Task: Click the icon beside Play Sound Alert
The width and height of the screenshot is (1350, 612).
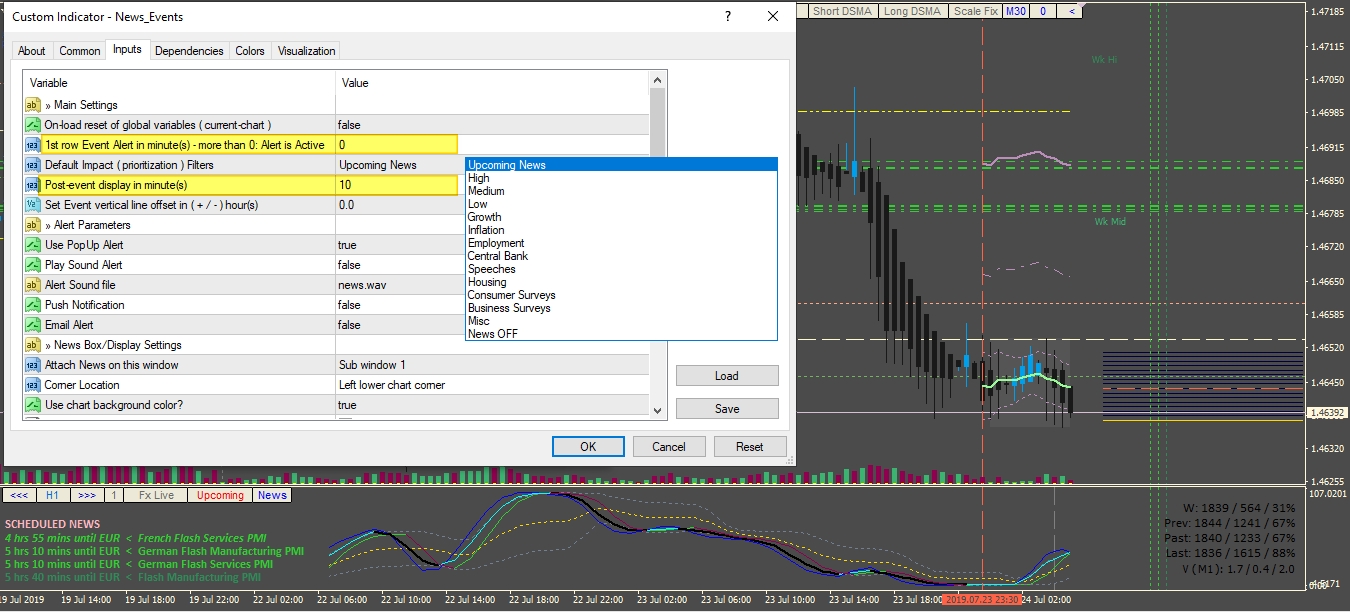Action: (32, 265)
